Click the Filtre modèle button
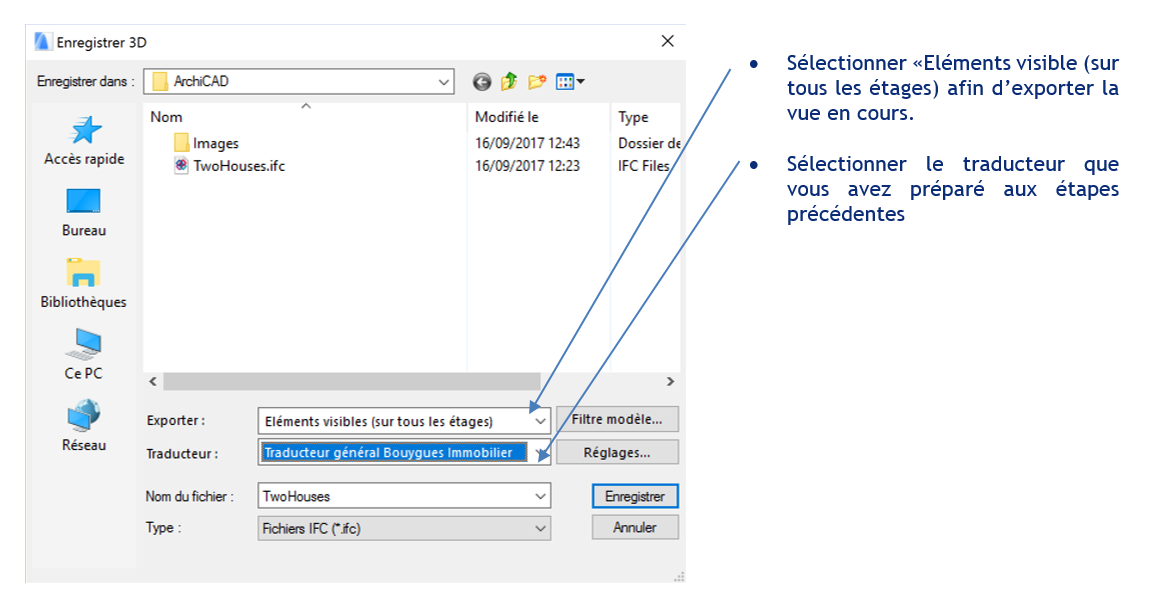 coord(617,419)
